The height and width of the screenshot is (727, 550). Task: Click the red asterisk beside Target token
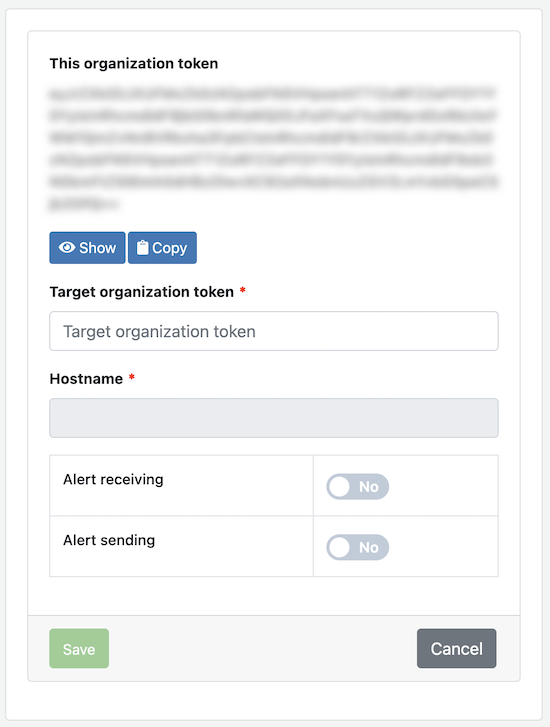243,290
